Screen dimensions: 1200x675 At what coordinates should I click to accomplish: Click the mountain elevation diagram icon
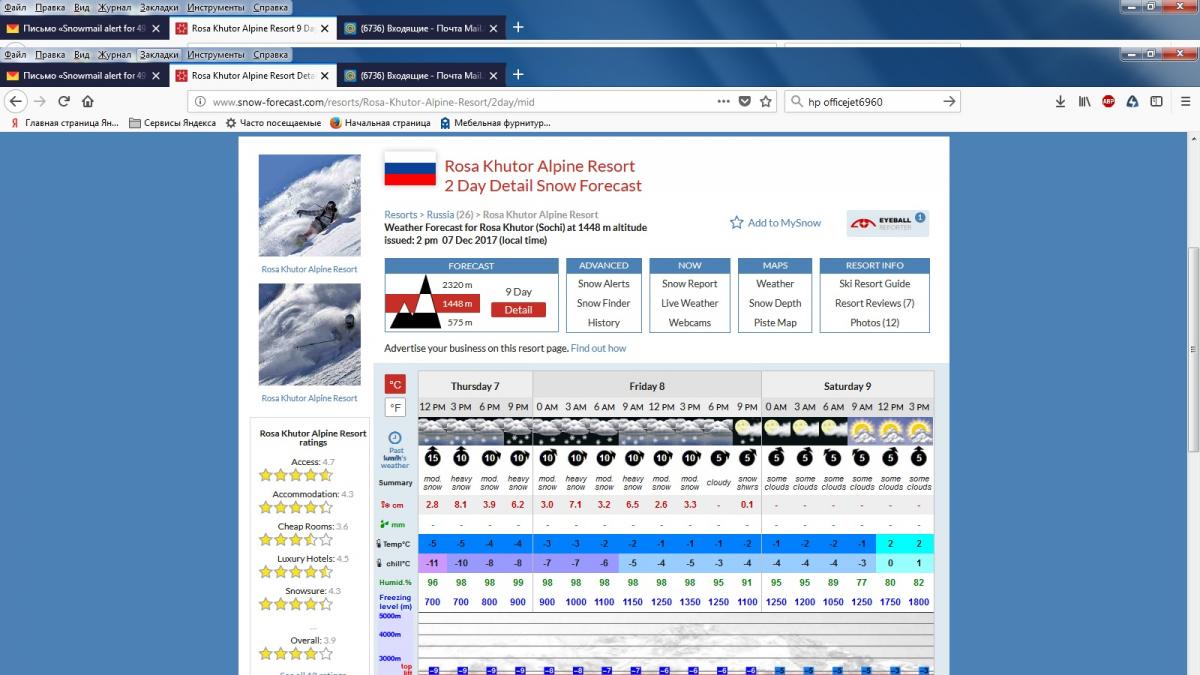(x=413, y=303)
